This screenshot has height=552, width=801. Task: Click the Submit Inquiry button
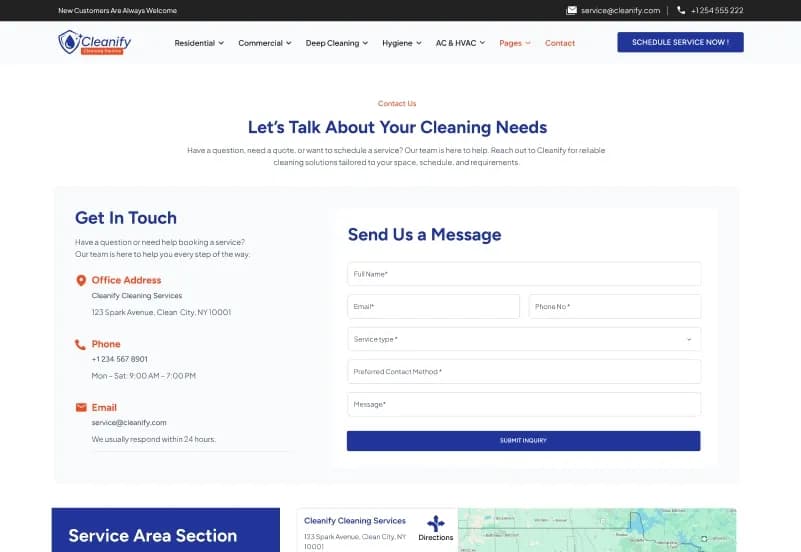(x=524, y=441)
